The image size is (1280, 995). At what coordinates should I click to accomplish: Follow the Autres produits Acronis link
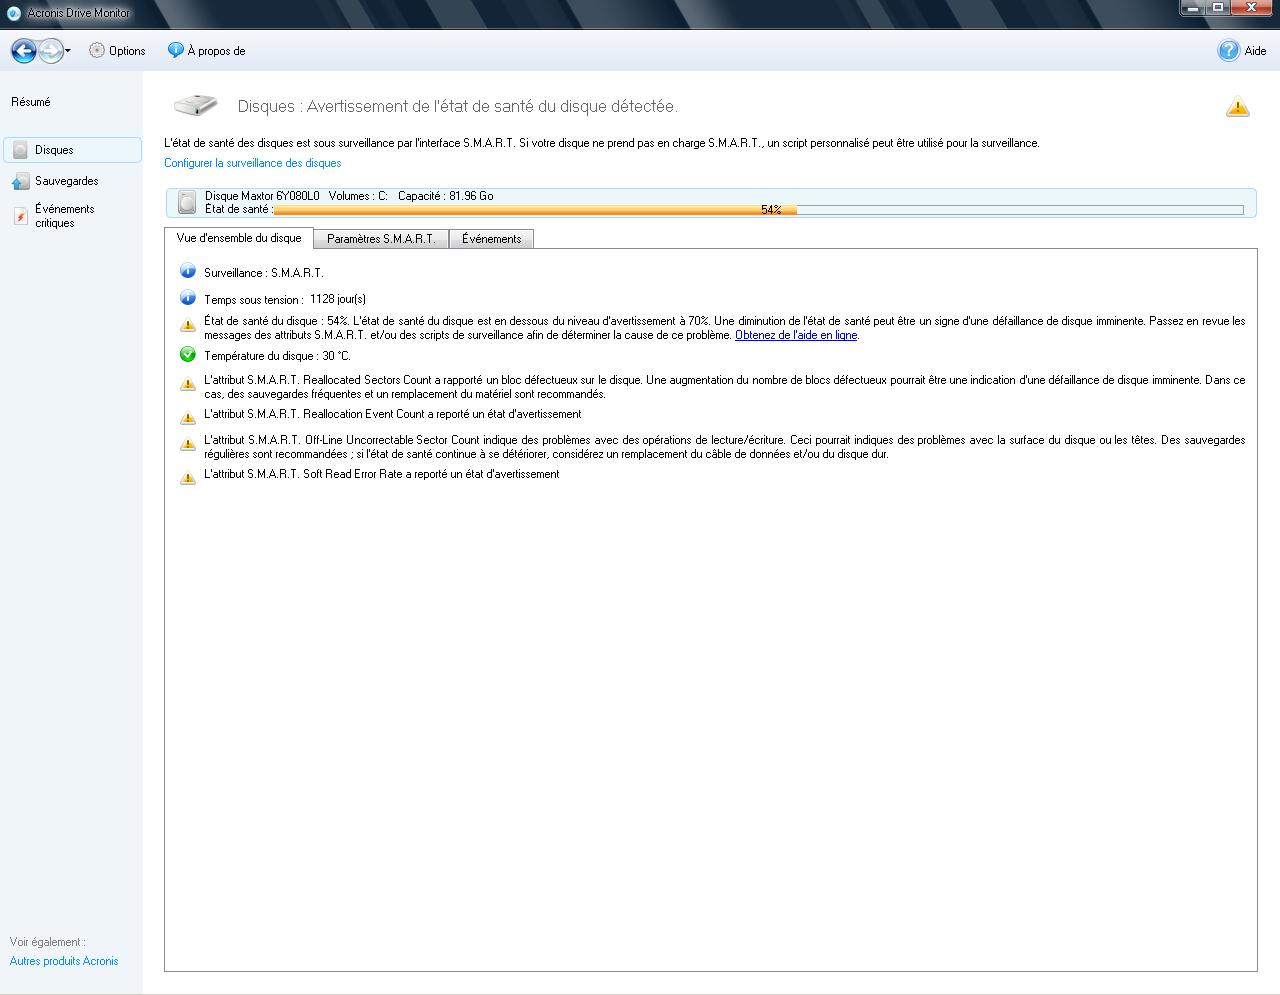64,961
